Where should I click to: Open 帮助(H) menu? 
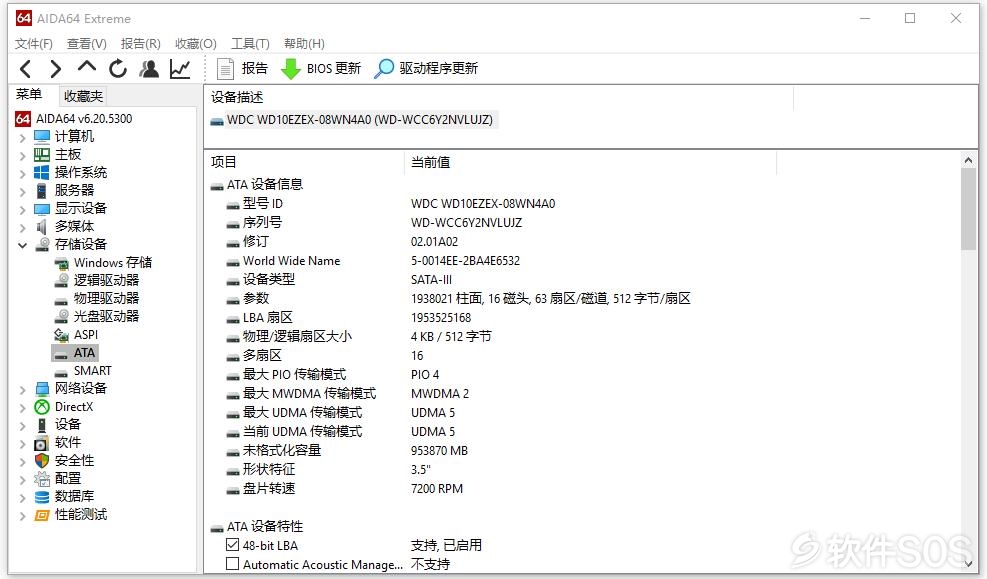coord(304,43)
